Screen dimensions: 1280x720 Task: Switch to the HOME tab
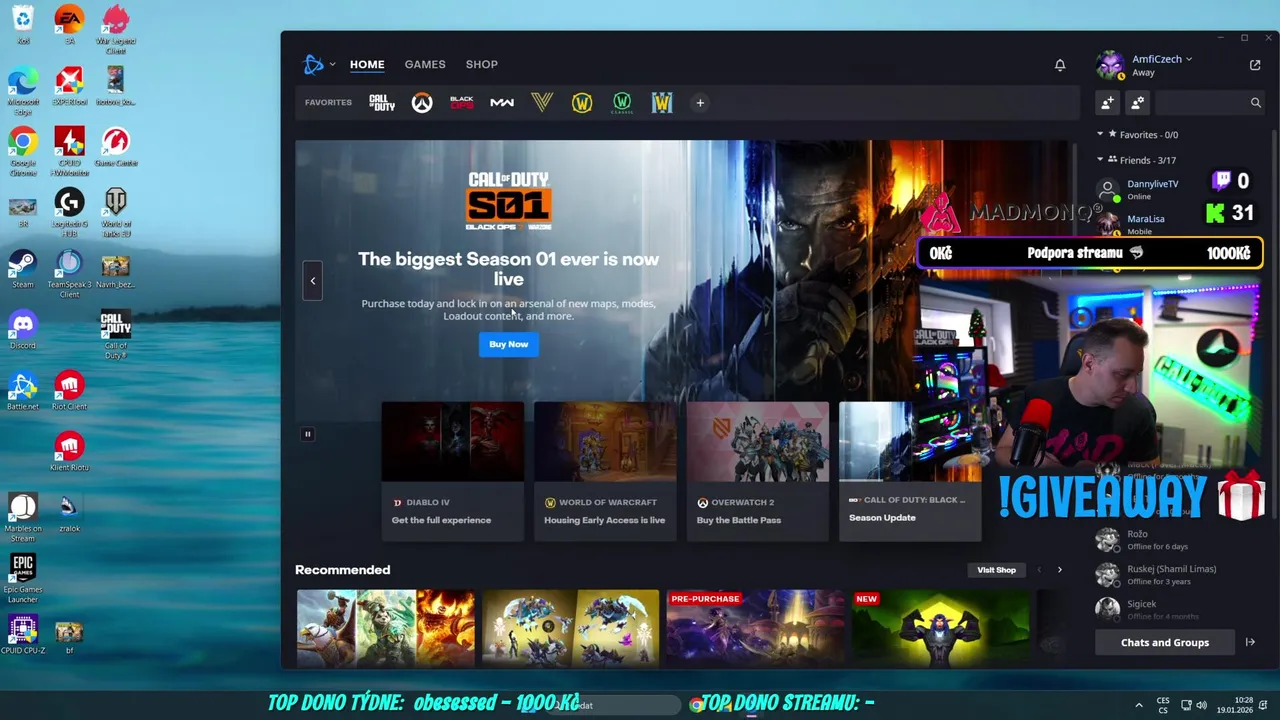pyautogui.click(x=367, y=64)
